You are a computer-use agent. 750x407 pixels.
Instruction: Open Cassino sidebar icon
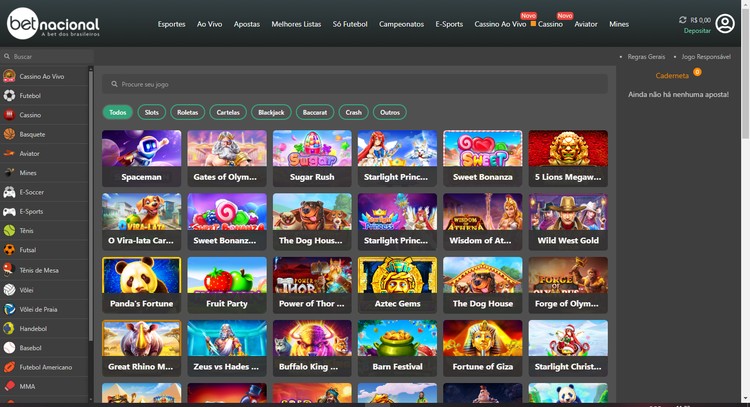click(x=9, y=115)
